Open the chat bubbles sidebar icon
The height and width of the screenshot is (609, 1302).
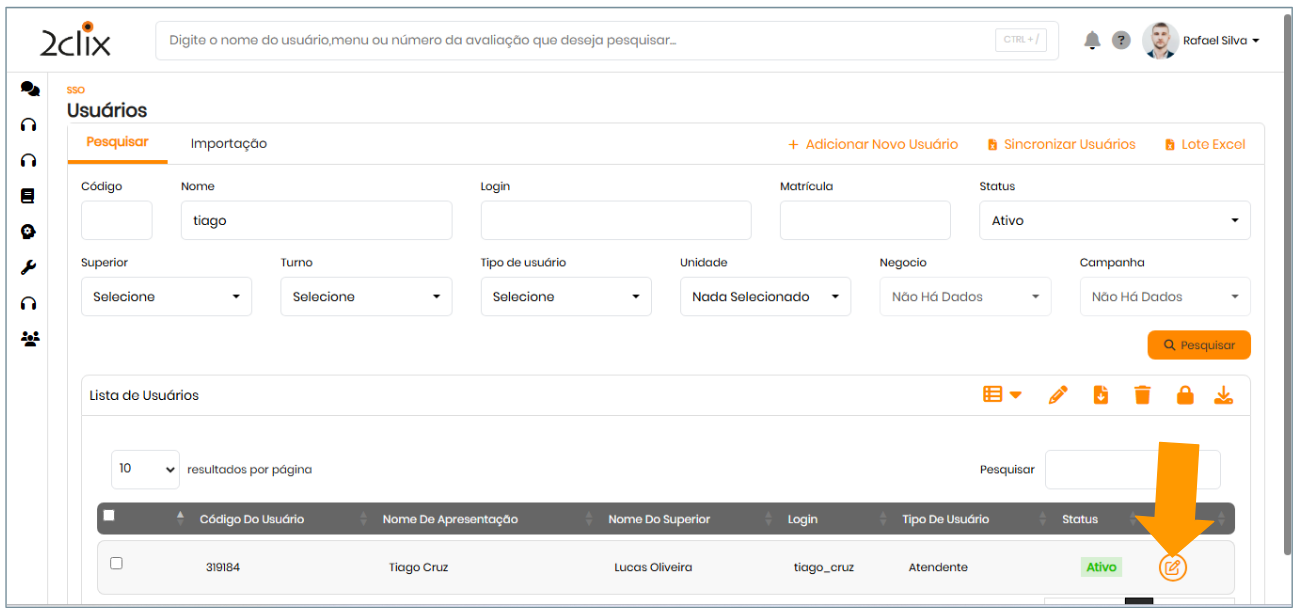coord(30,89)
